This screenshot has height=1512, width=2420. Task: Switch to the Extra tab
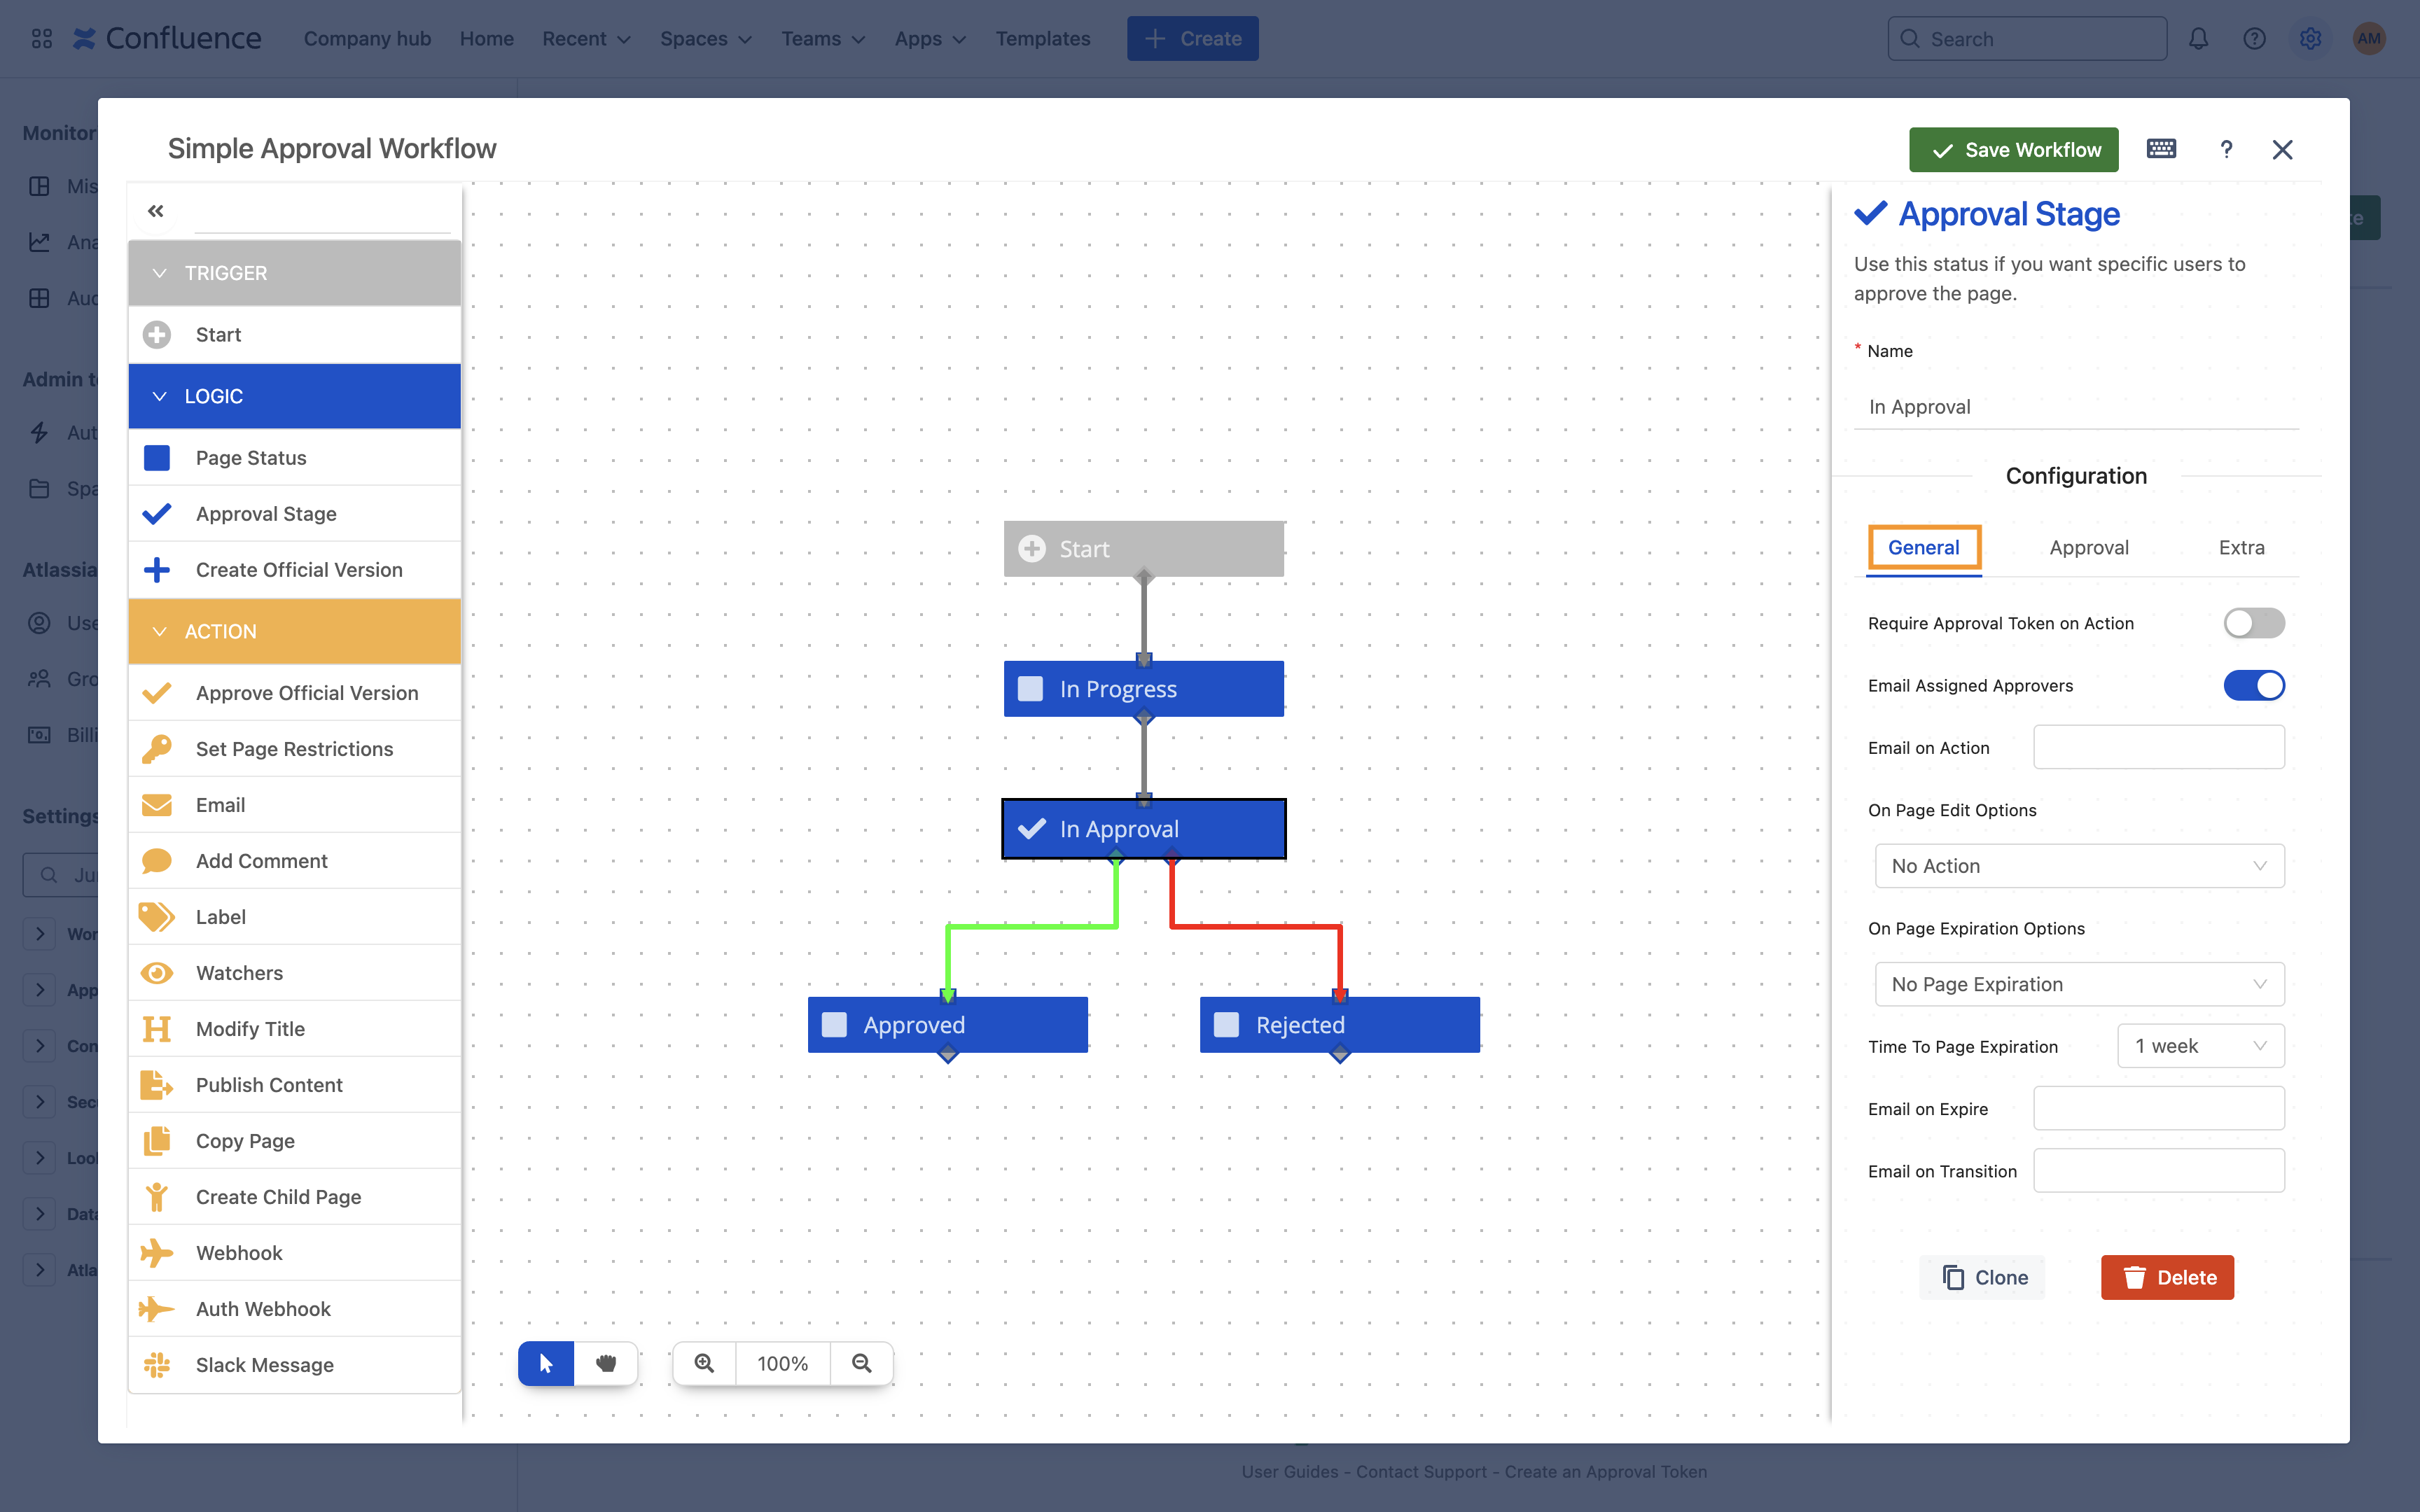tap(2241, 547)
